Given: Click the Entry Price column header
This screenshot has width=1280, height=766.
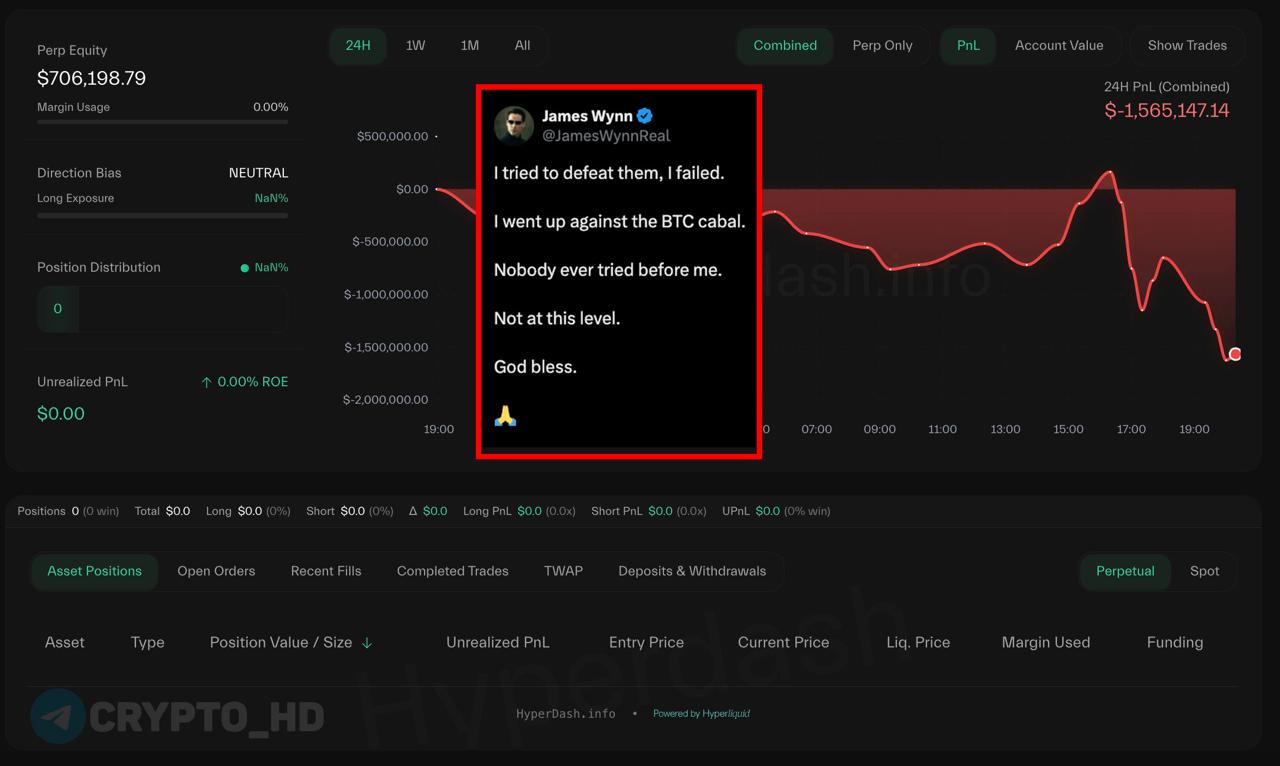Looking at the screenshot, I should point(646,643).
